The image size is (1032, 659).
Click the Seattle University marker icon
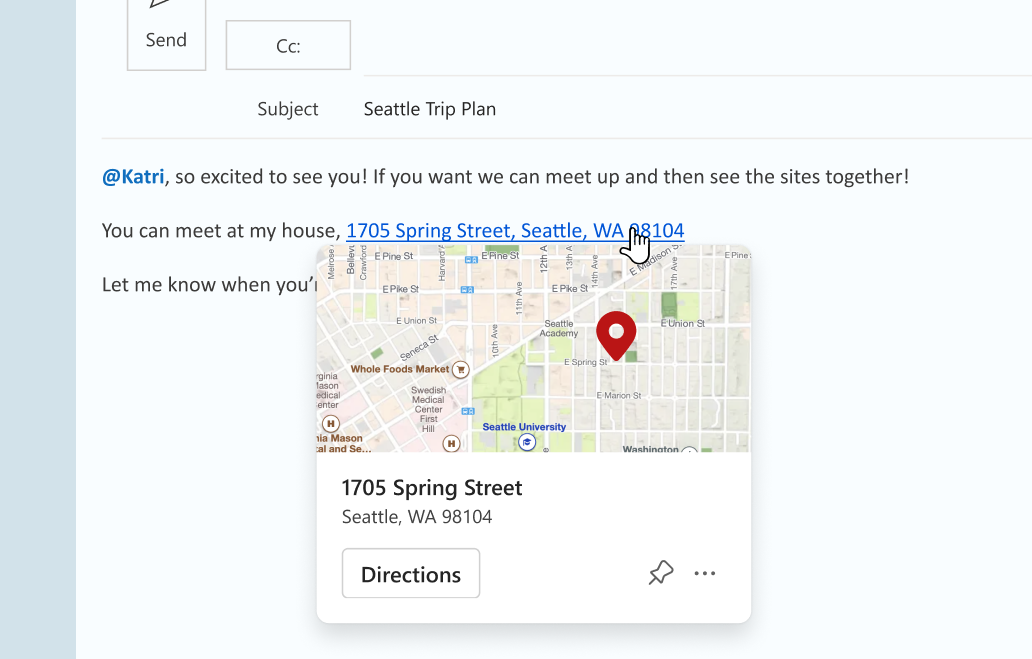point(527,442)
